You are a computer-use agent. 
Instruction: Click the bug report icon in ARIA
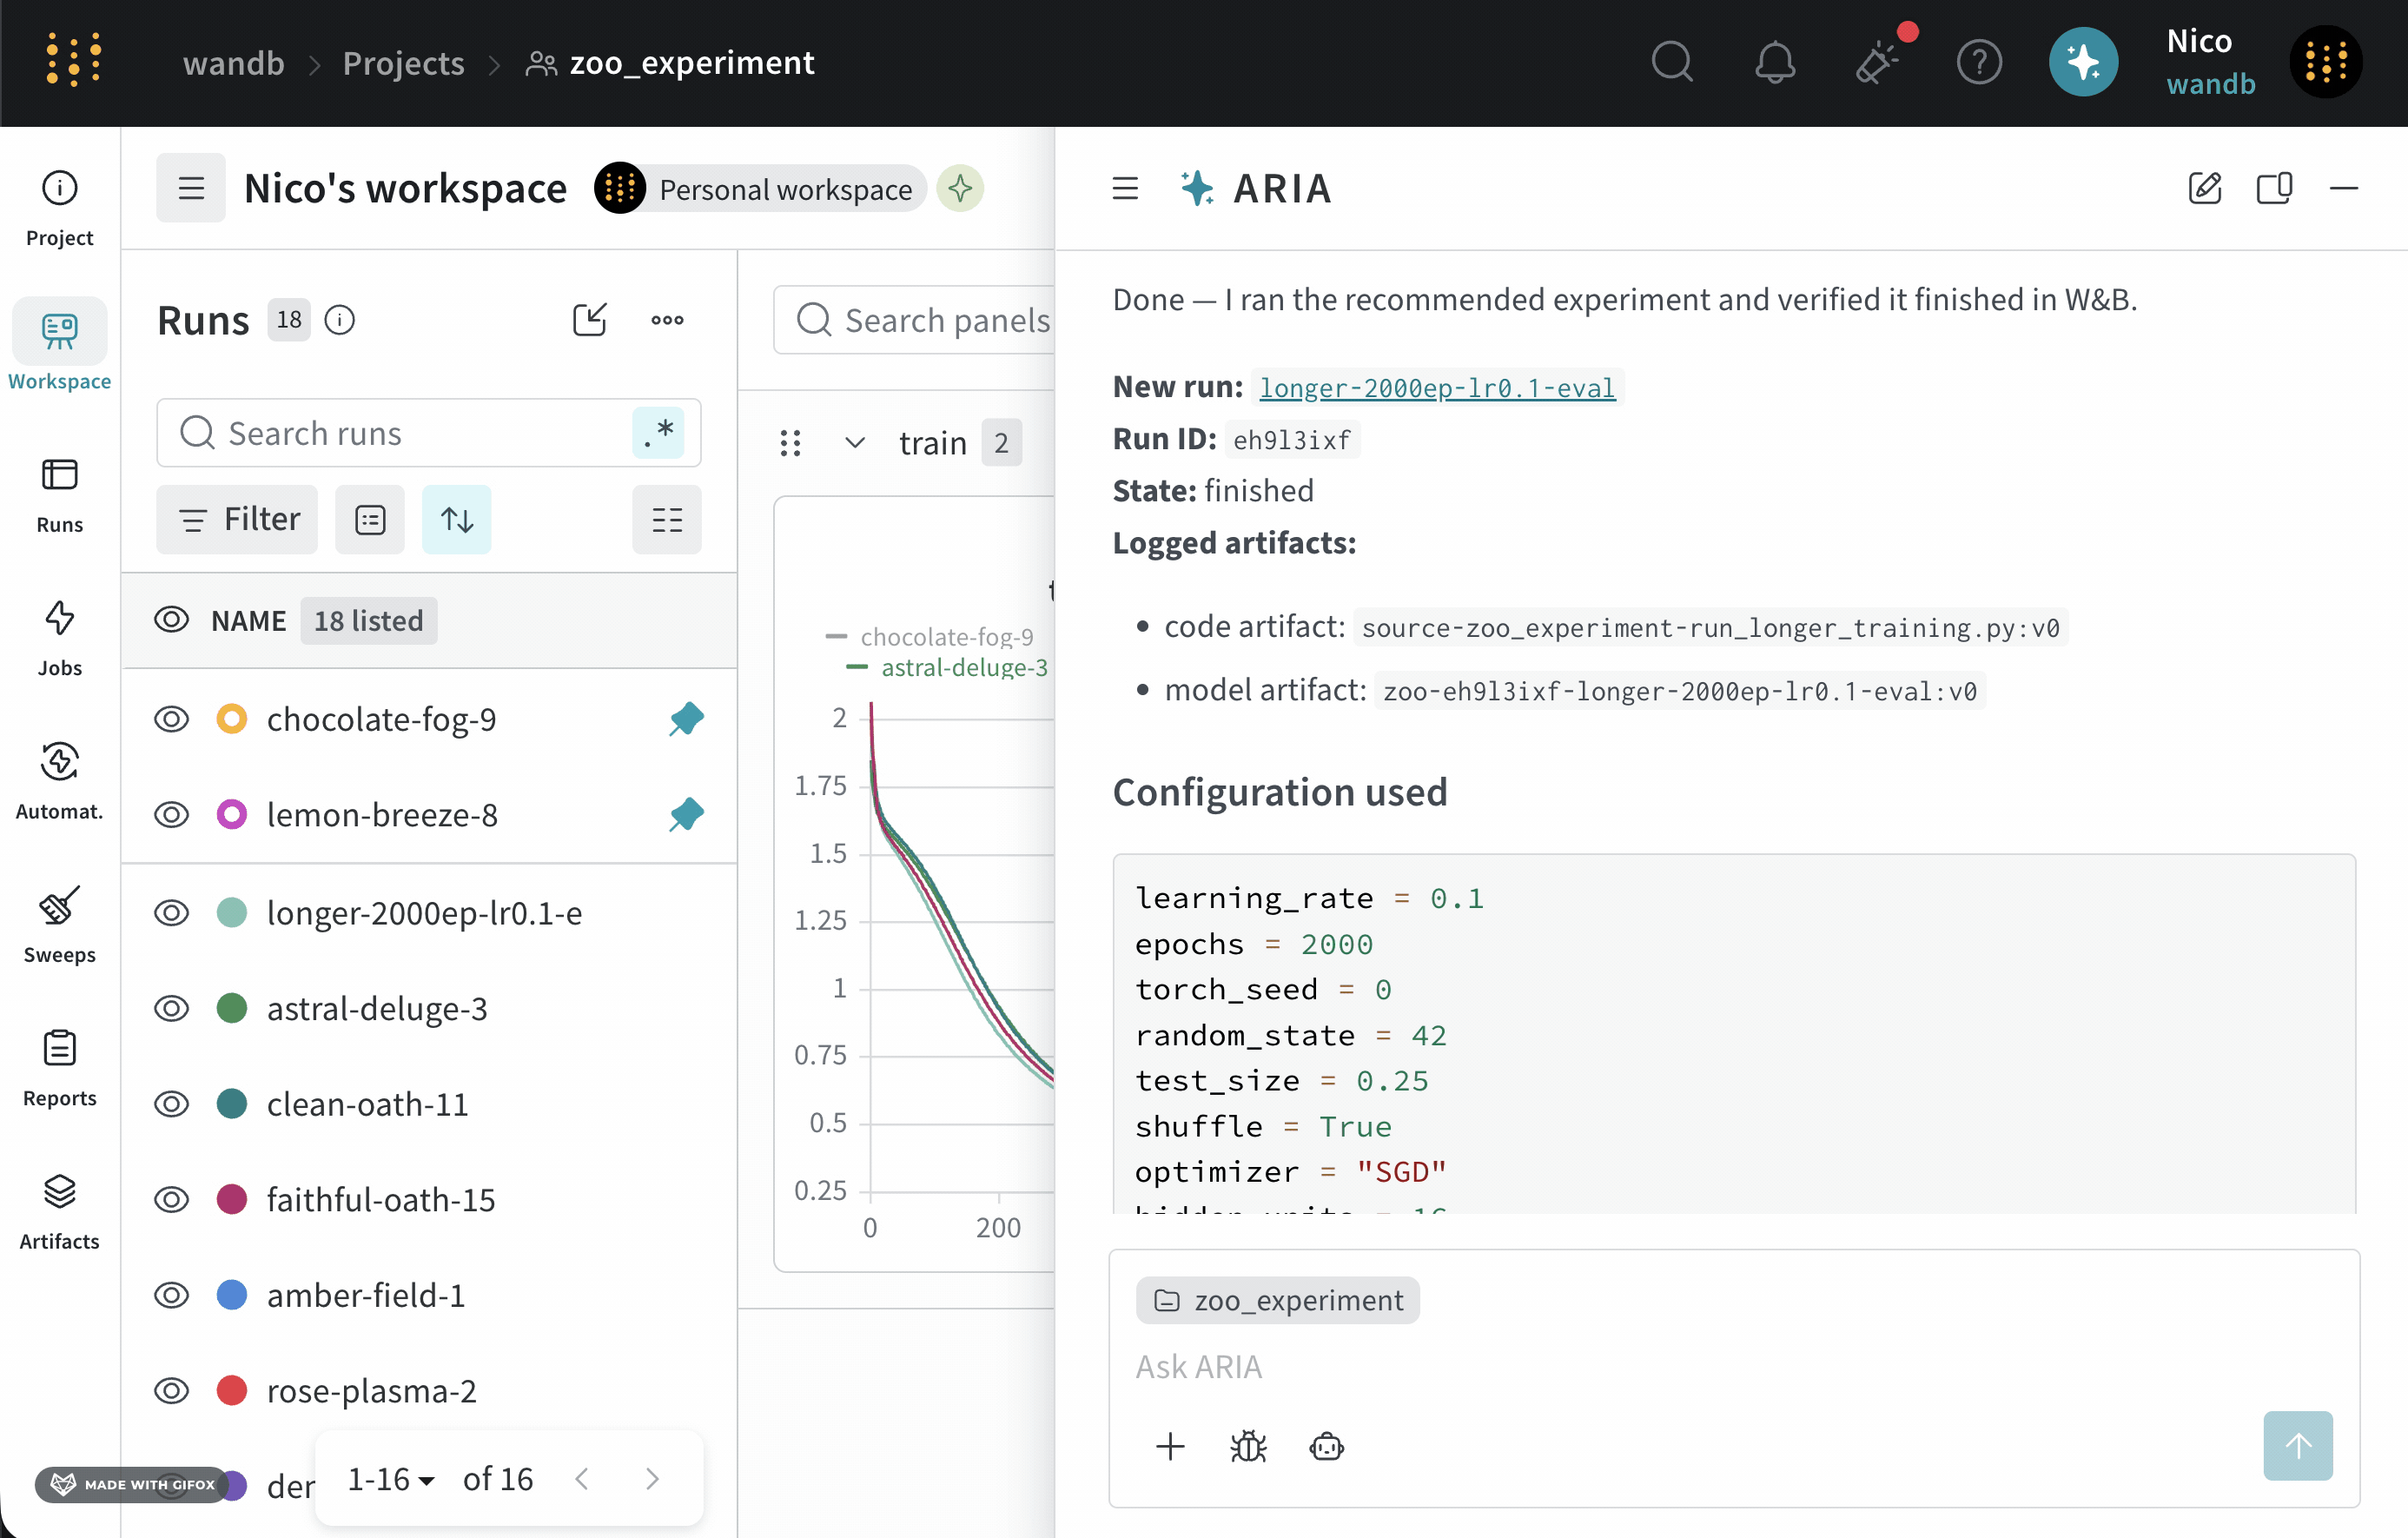click(x=1248, y=1446)
